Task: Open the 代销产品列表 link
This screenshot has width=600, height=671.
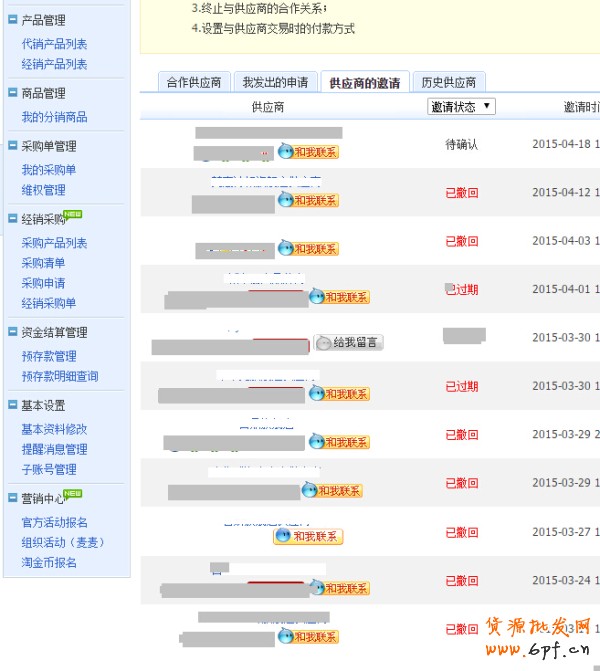Action: 54,44
